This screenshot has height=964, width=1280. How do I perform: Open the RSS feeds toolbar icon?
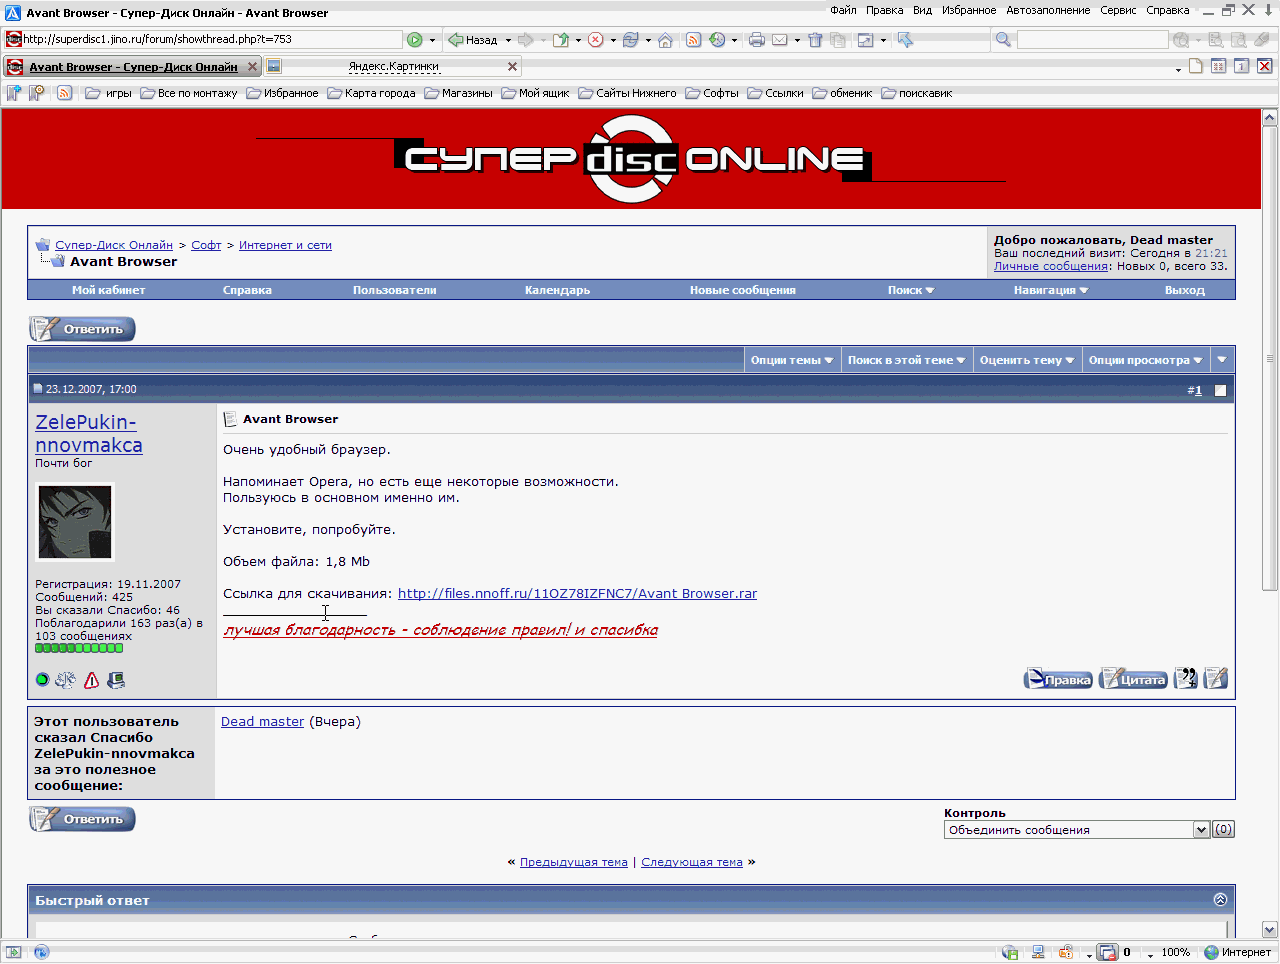click(693, 40)
